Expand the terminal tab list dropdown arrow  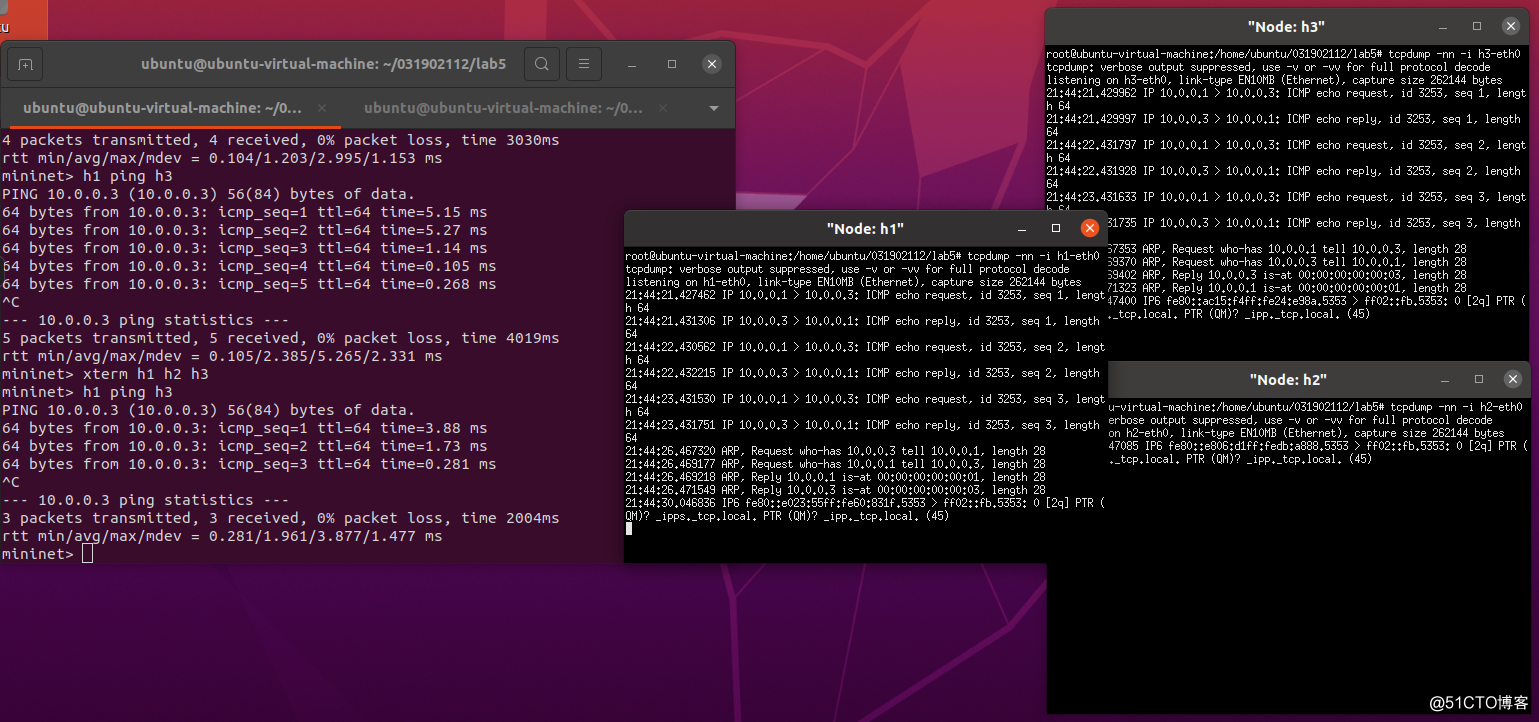(714, 108)
